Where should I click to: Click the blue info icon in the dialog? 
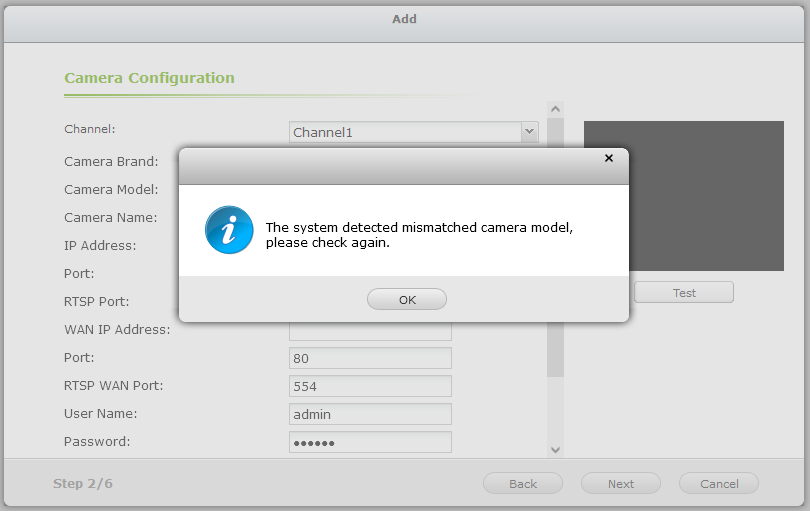click(229, 230)
